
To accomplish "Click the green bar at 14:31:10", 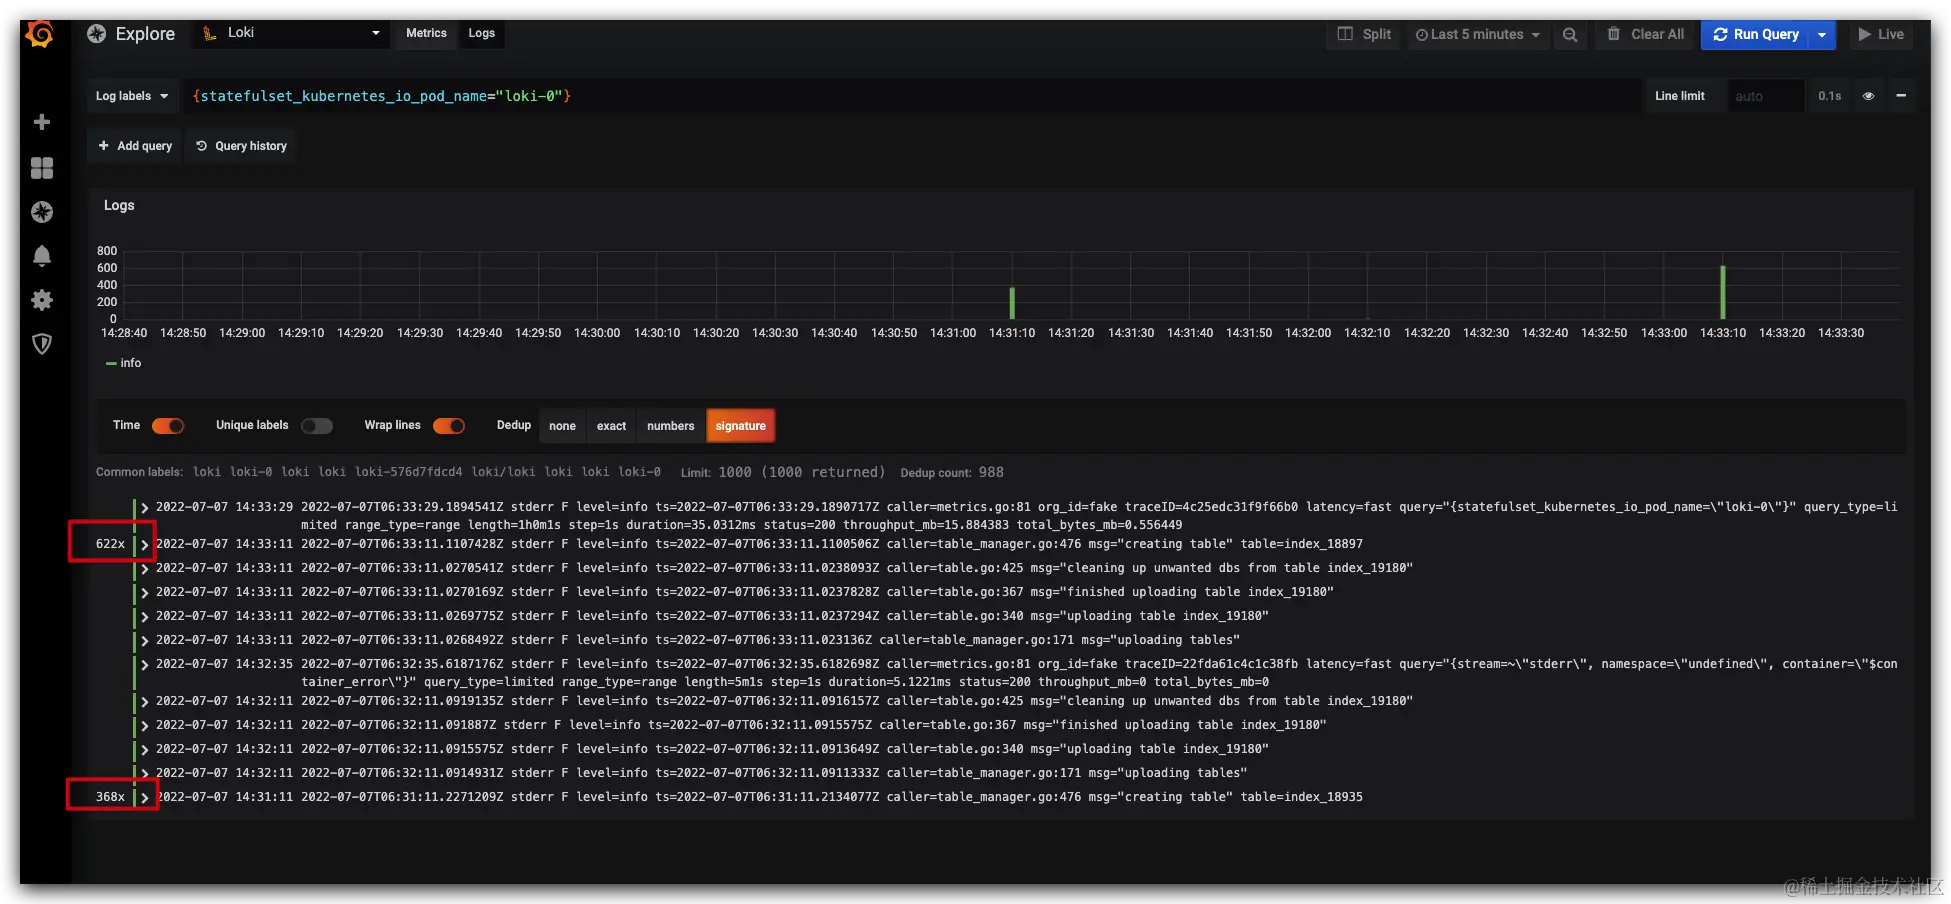I will coord(1012,303).
